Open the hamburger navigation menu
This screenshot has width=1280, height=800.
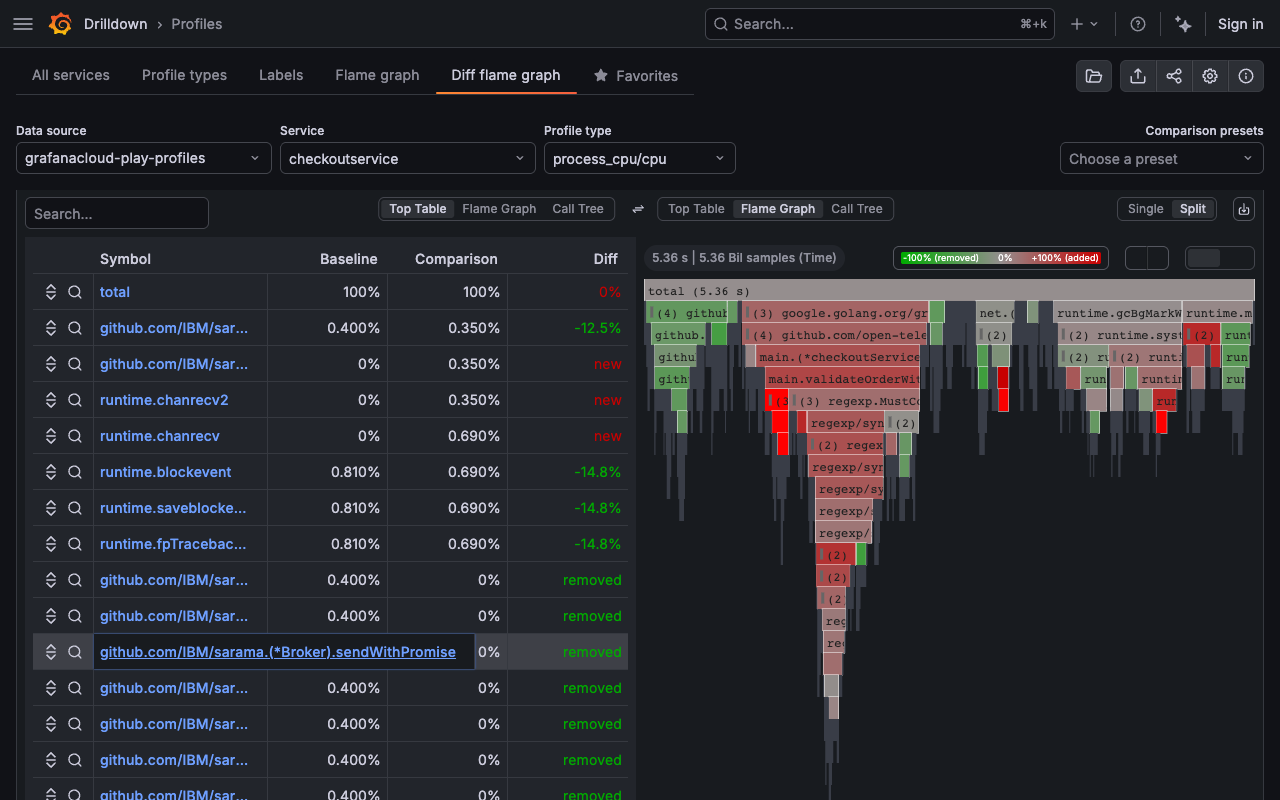(23, 24)
